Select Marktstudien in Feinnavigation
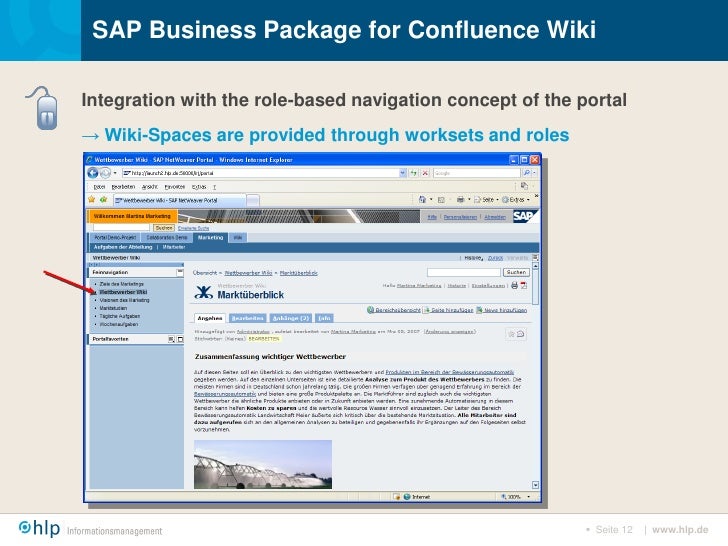 pos(113,308)
